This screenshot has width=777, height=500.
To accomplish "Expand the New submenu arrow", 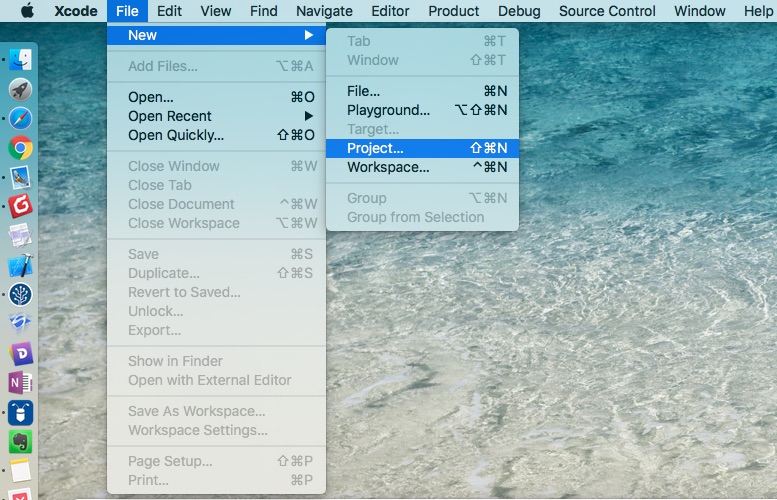I will tap(309, 35).
